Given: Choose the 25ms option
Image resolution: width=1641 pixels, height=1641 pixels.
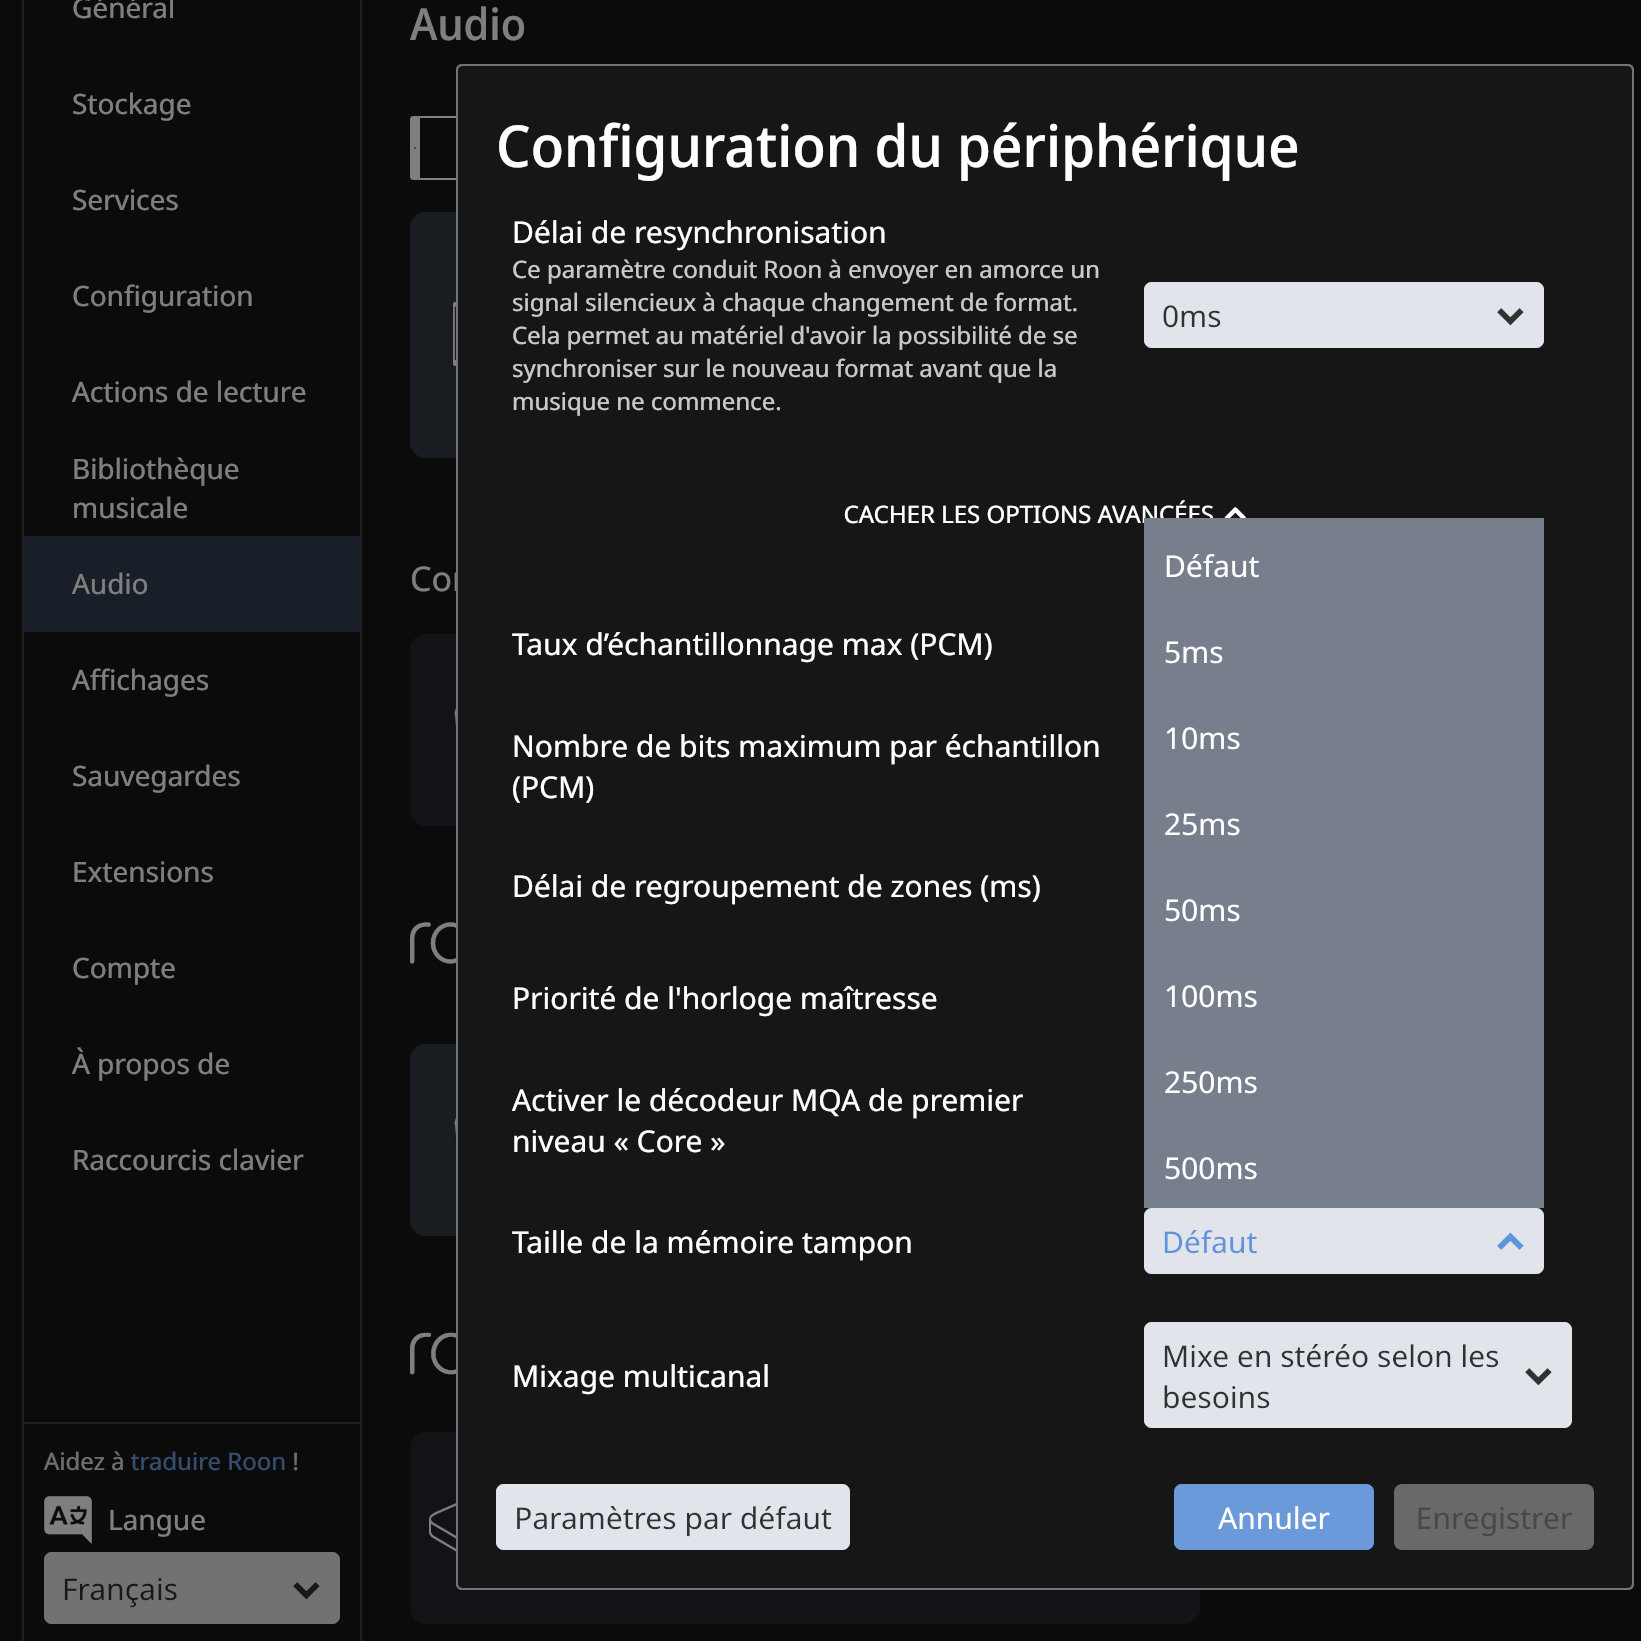Looking at the screenshot, I should 1202,825.
